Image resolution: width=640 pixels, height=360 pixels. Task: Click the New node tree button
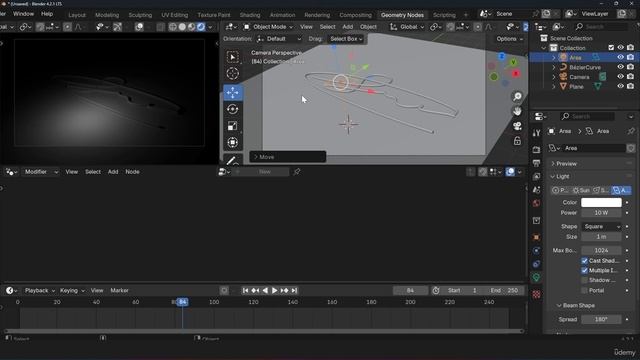pyautogui.click(x=265, y=172)
